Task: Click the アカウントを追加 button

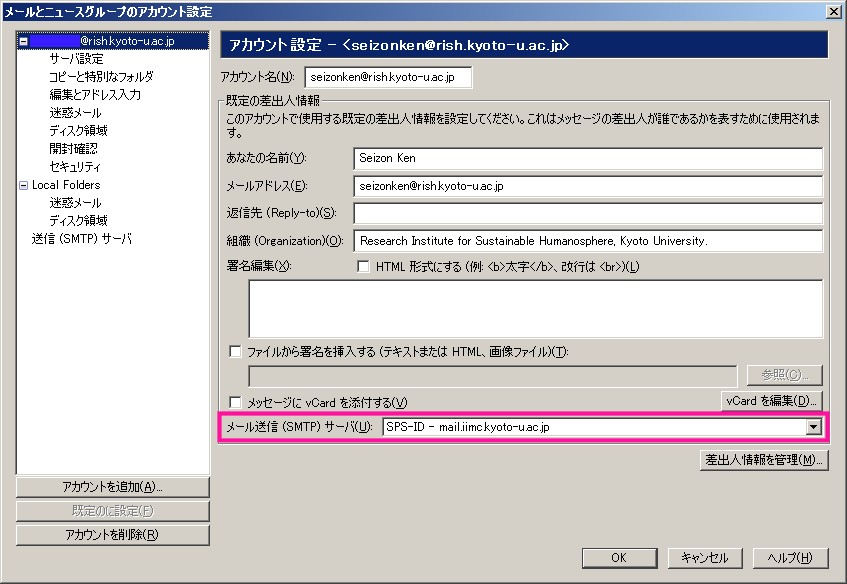Action: pyautogui.click(x=112, y=487)
